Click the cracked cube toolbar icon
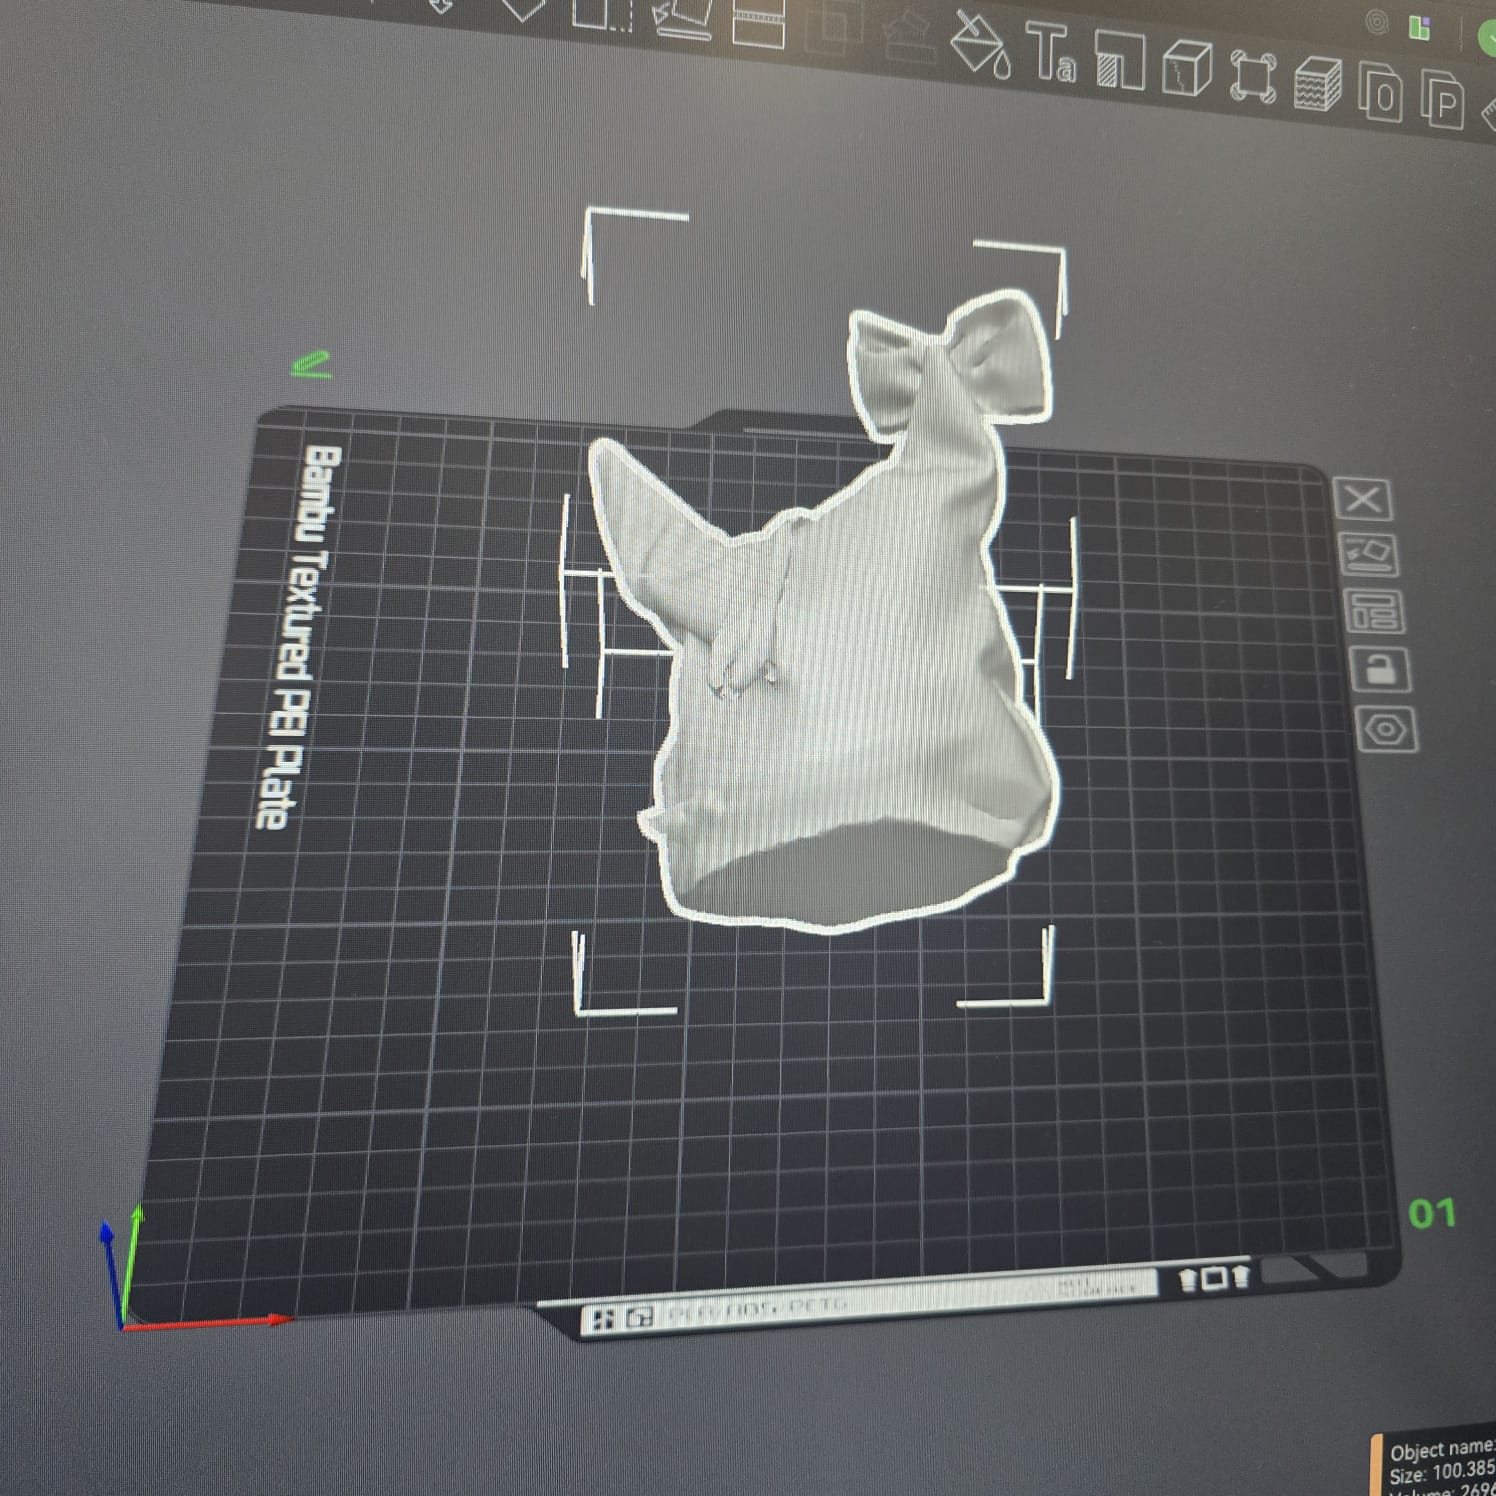This screenshot has height=1496, width=1496. point(1187,68)
